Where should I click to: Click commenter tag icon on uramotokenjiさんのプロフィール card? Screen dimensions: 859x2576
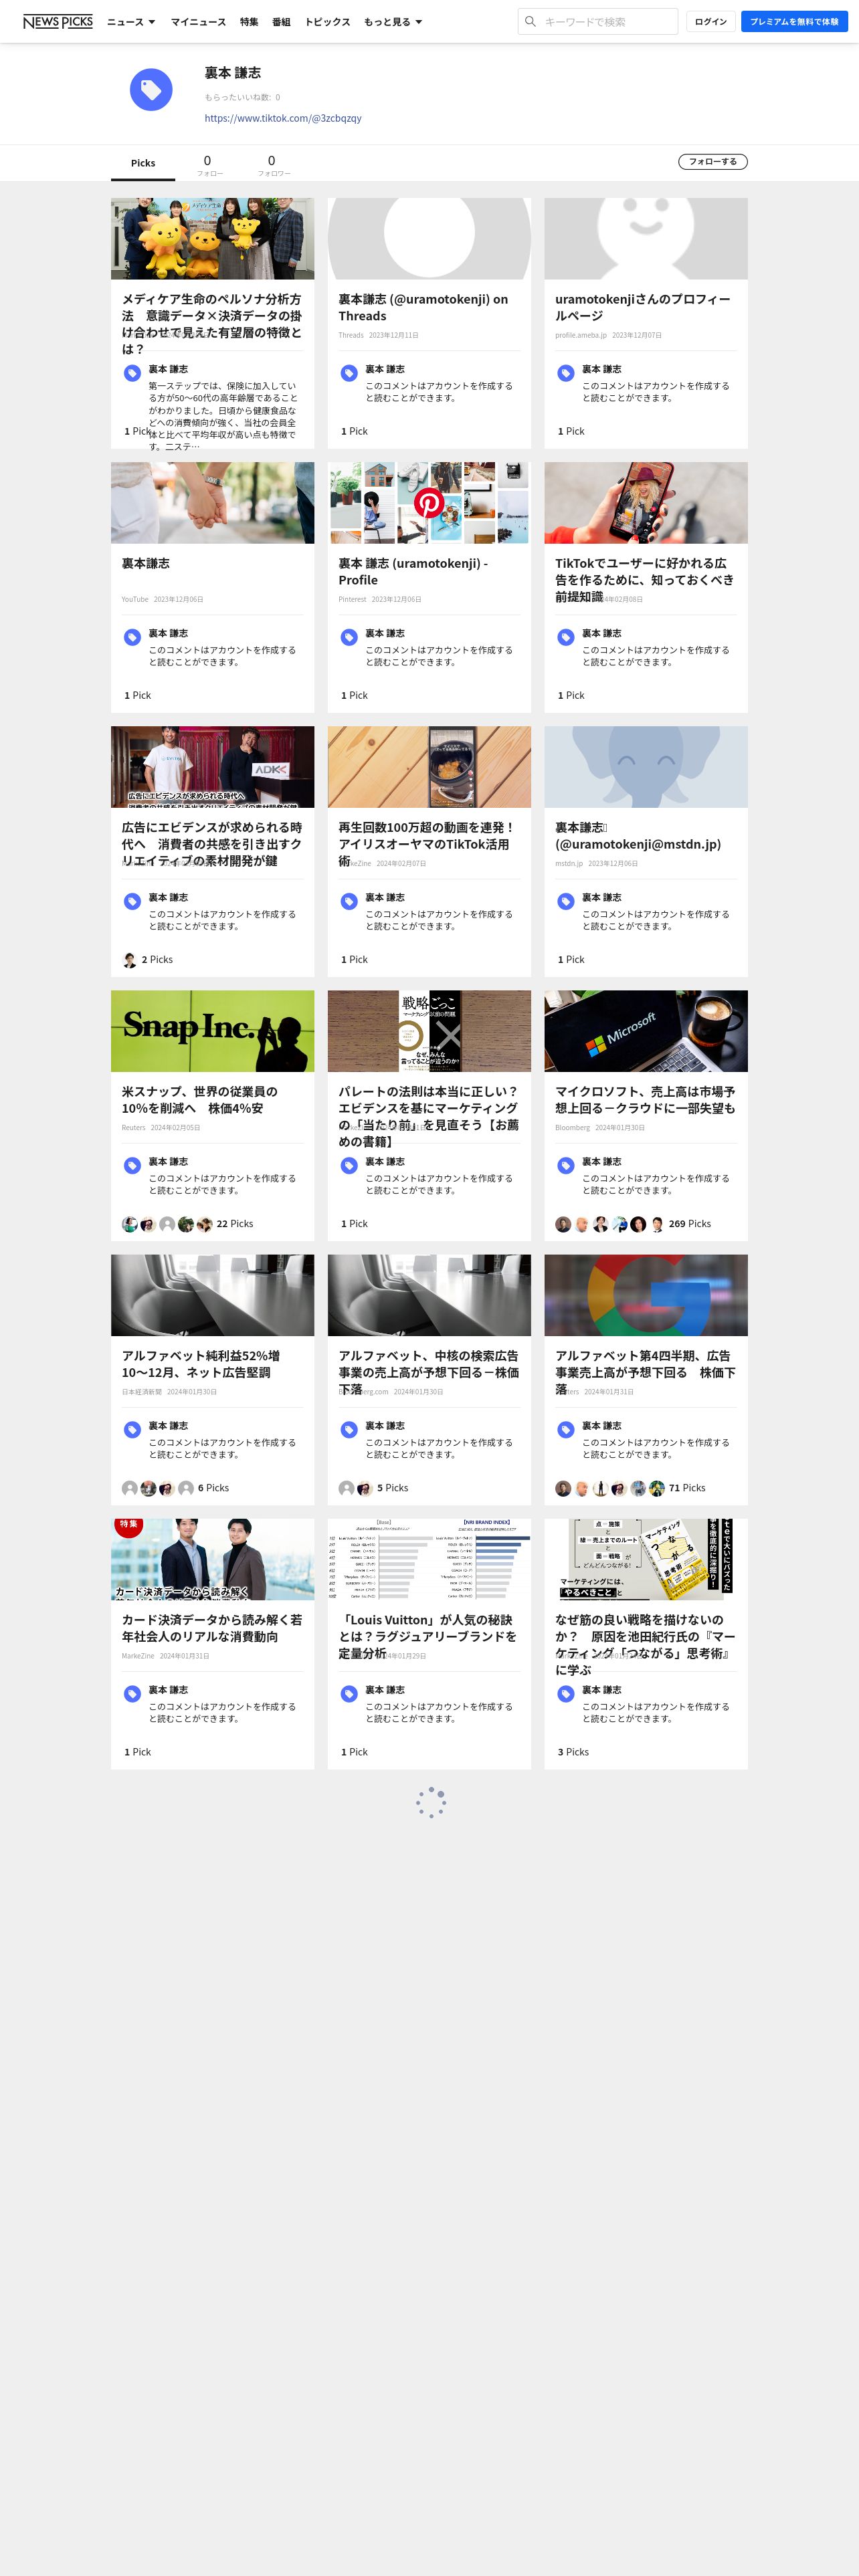(566, 373)
